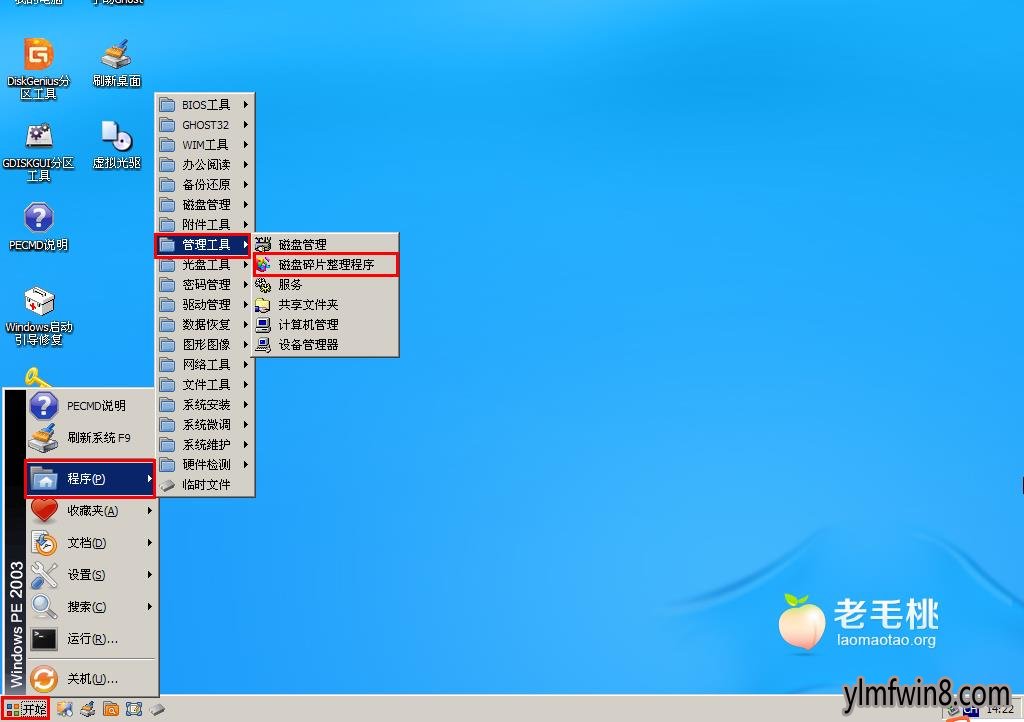Expand the arrow beside 文档(D)
This screenshot has width=1024, height=722.
coord(150,542)
